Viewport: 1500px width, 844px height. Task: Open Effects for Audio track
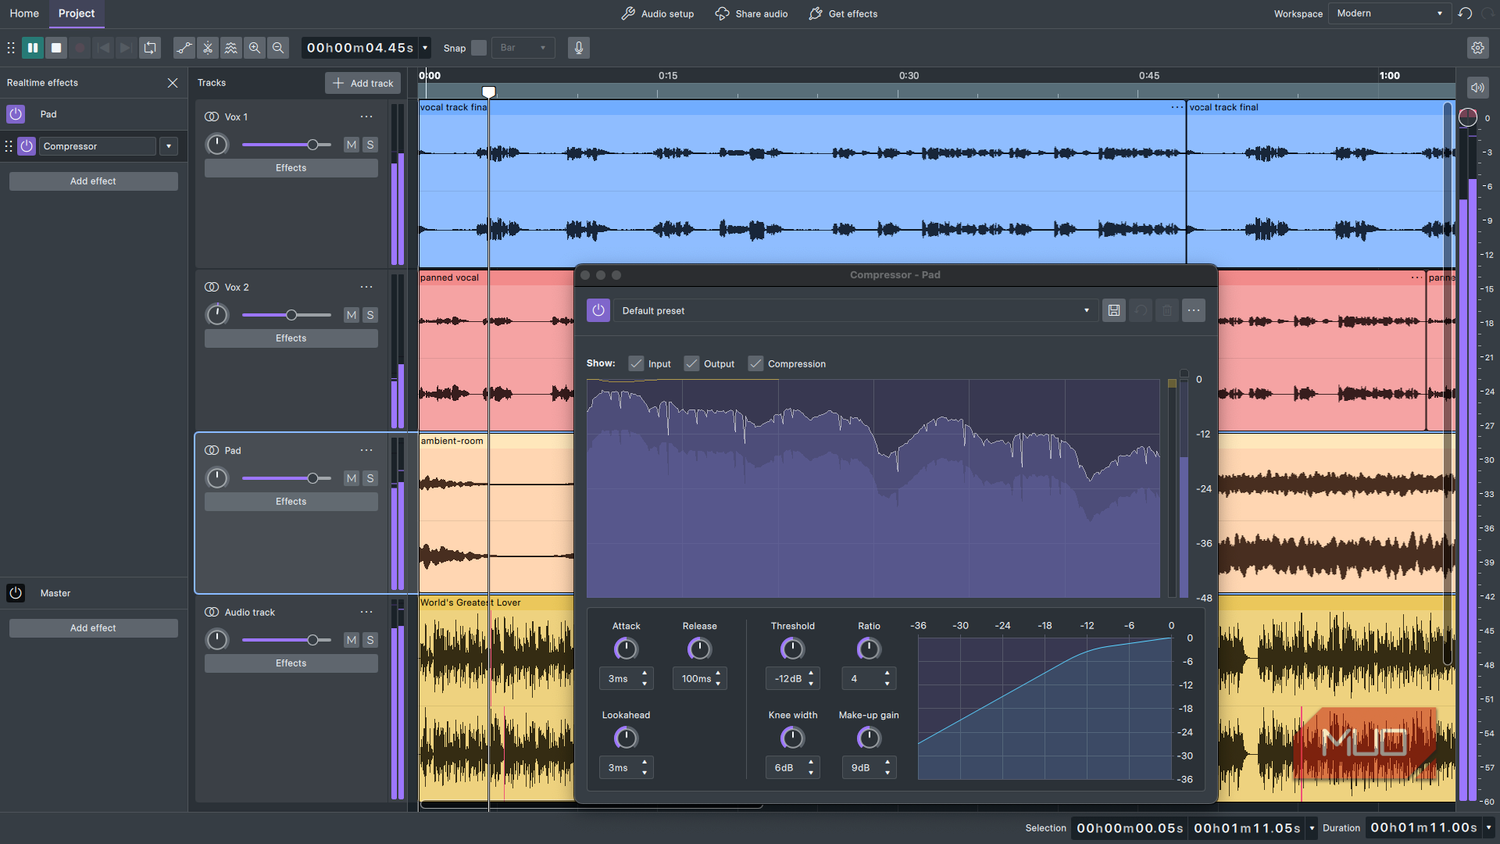[x=291, y=663]
